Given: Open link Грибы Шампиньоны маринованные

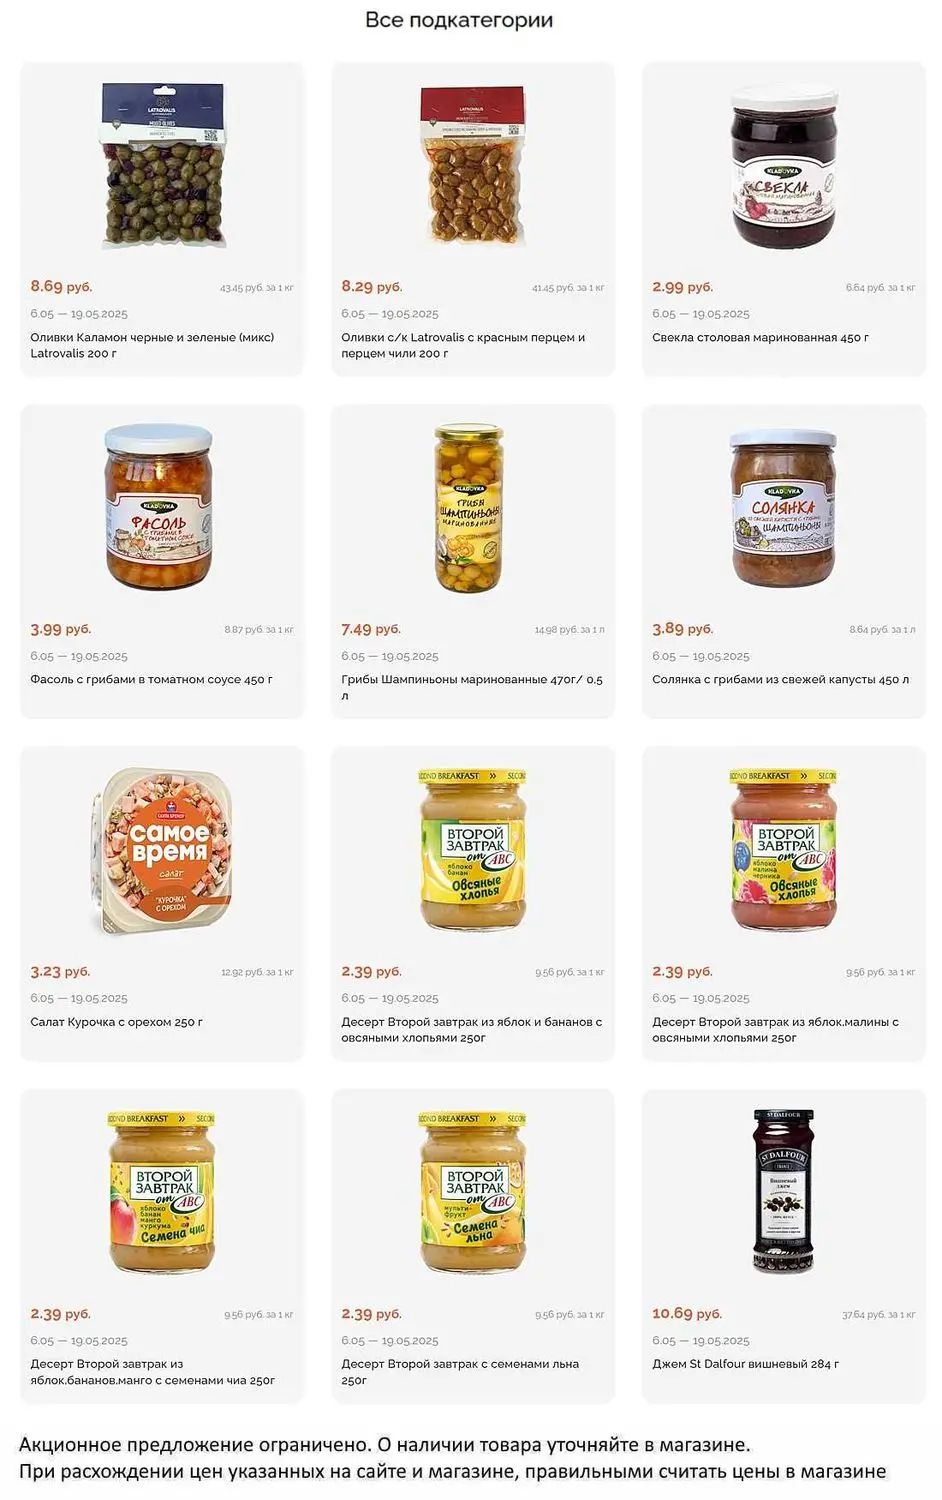Looking at the screenshot, I should click(471, 680).
